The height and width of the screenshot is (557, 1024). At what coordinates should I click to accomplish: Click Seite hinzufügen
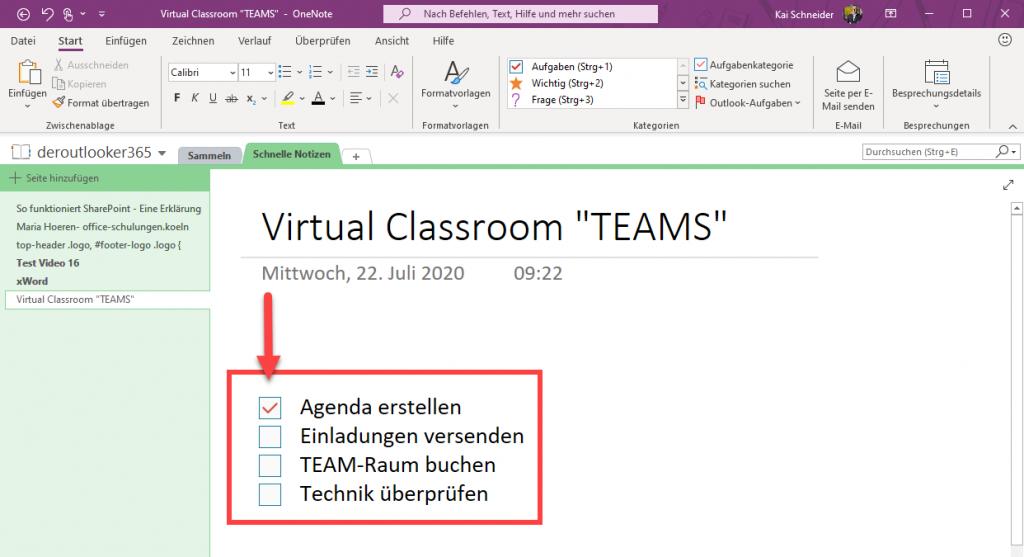click(x=55, y=178)
